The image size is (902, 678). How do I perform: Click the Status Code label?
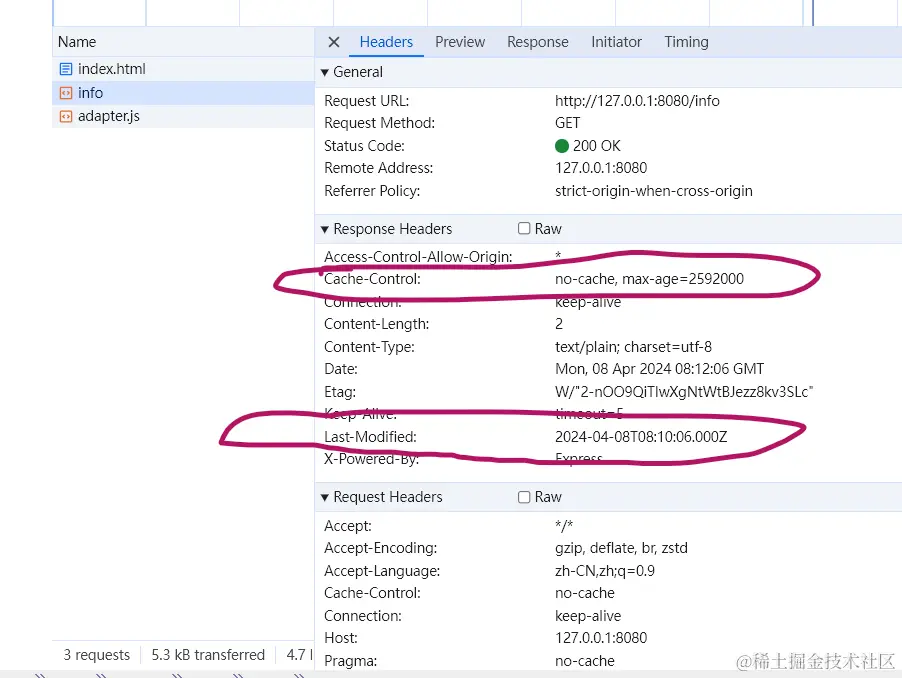pos(364,146)
